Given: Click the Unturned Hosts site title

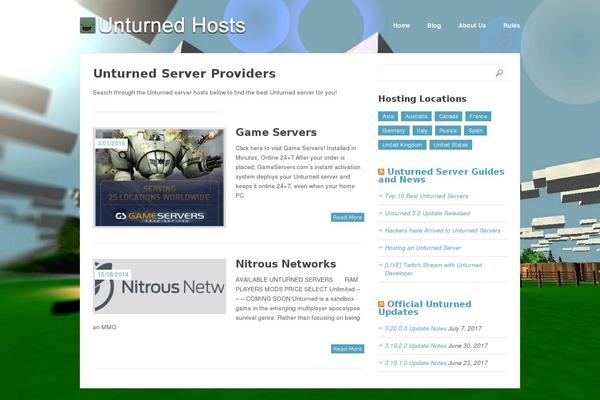Looking at the screenshot, I should click(172, 26).
